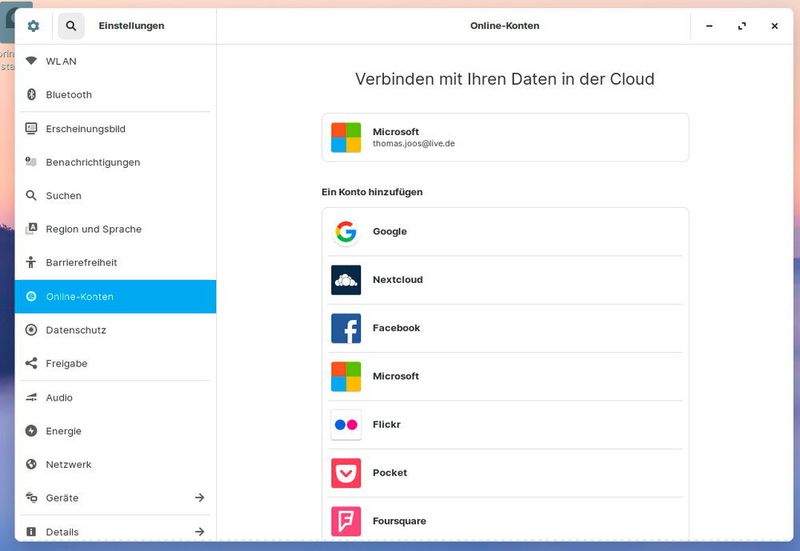Expand Geräte submenu arrow
The height and width of the screenshot is (551, 800).
pyautogui.click(x=199, y=497)
